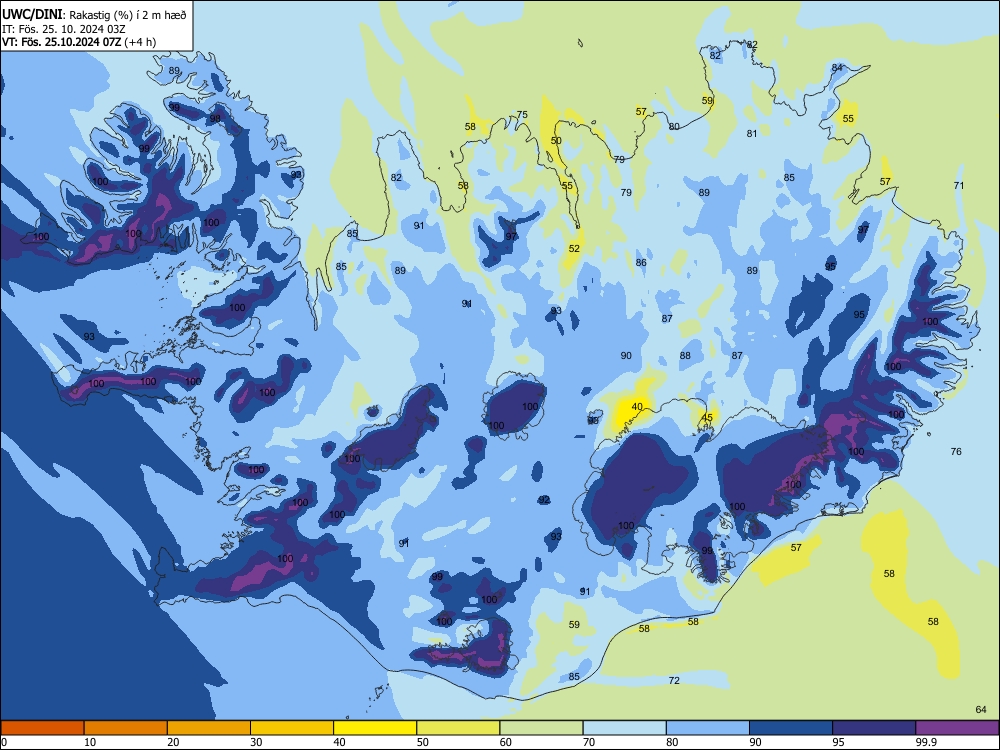Click the legend scale label "0"
The height and width of the screenshot is (750, 1000).
tap(4, 742)
